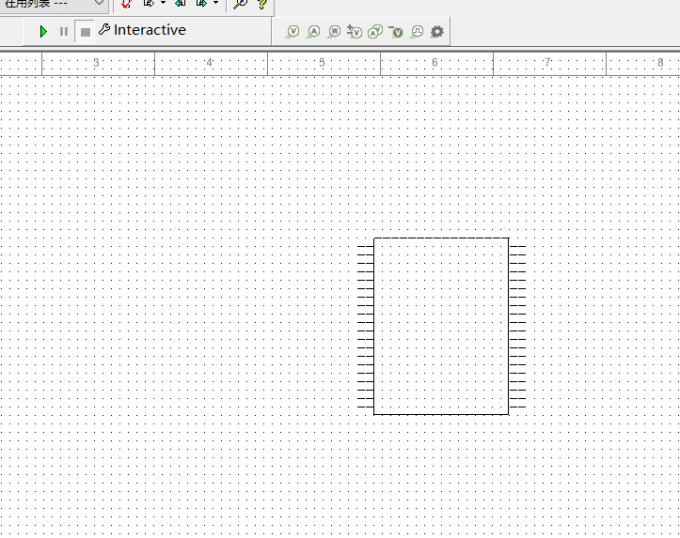Place a voltage and current probe
This screenshot has width=680, height=538.
[375, 32]
